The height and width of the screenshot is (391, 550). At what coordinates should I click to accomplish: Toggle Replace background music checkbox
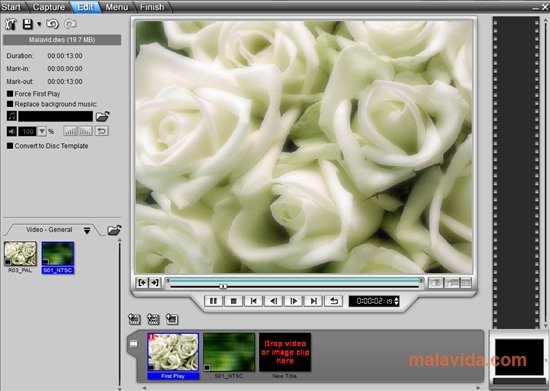[x=10, y=104]
